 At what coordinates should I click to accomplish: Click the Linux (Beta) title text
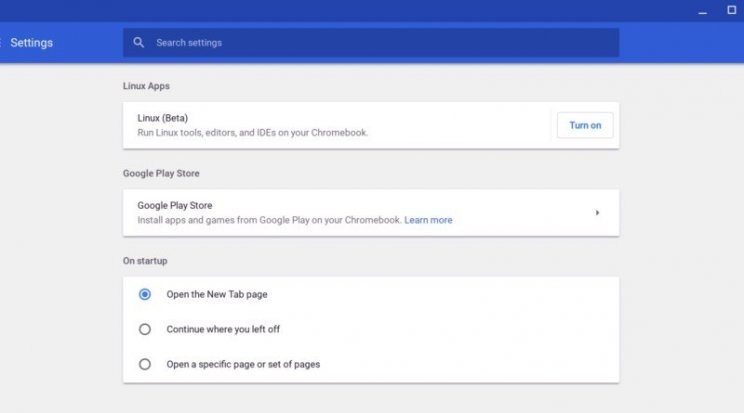163,118
